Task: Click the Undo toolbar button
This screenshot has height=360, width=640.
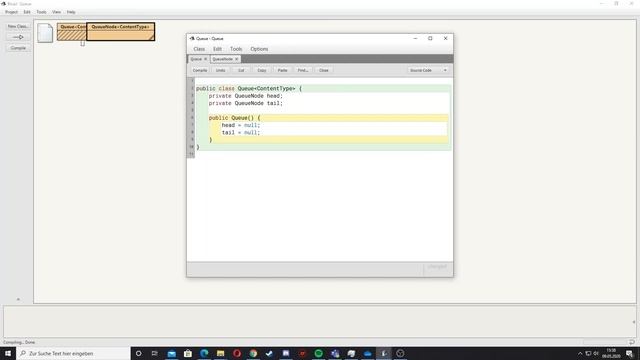Action: pos(220,70)
